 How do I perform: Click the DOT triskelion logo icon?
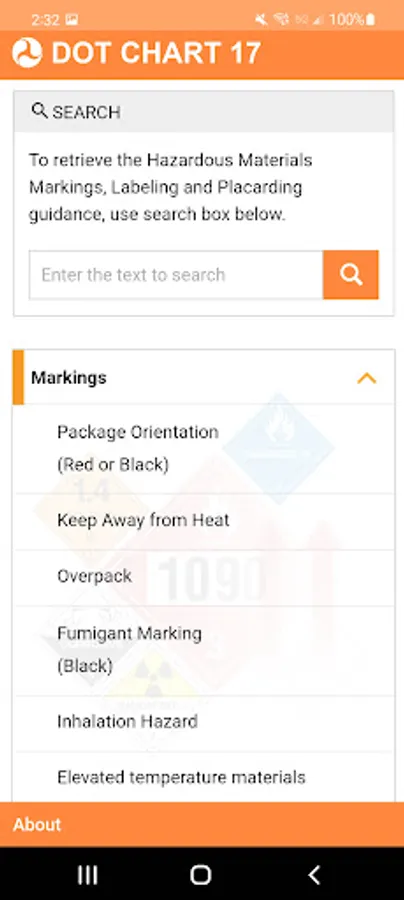[27, 53]
